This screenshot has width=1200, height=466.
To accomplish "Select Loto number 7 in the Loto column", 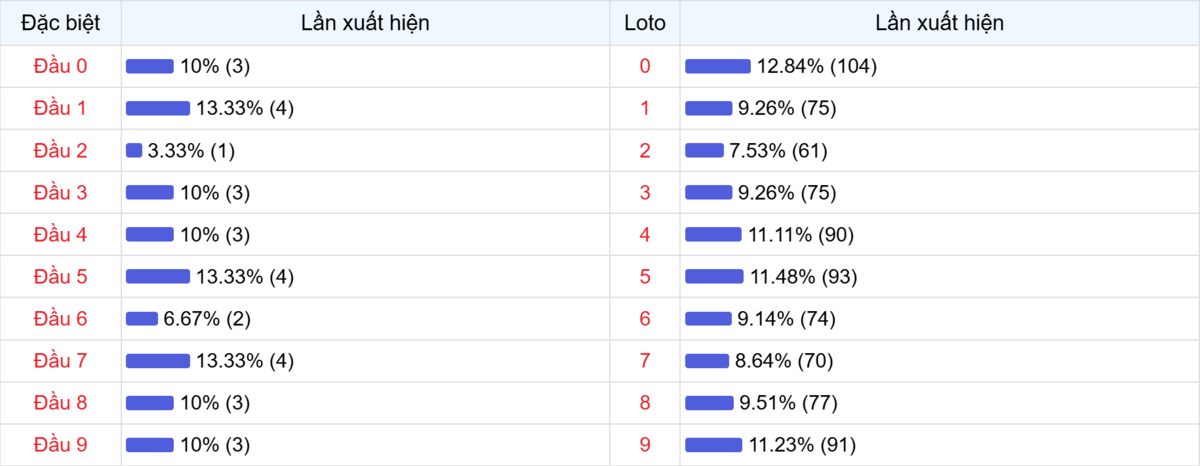I will 645,361.
